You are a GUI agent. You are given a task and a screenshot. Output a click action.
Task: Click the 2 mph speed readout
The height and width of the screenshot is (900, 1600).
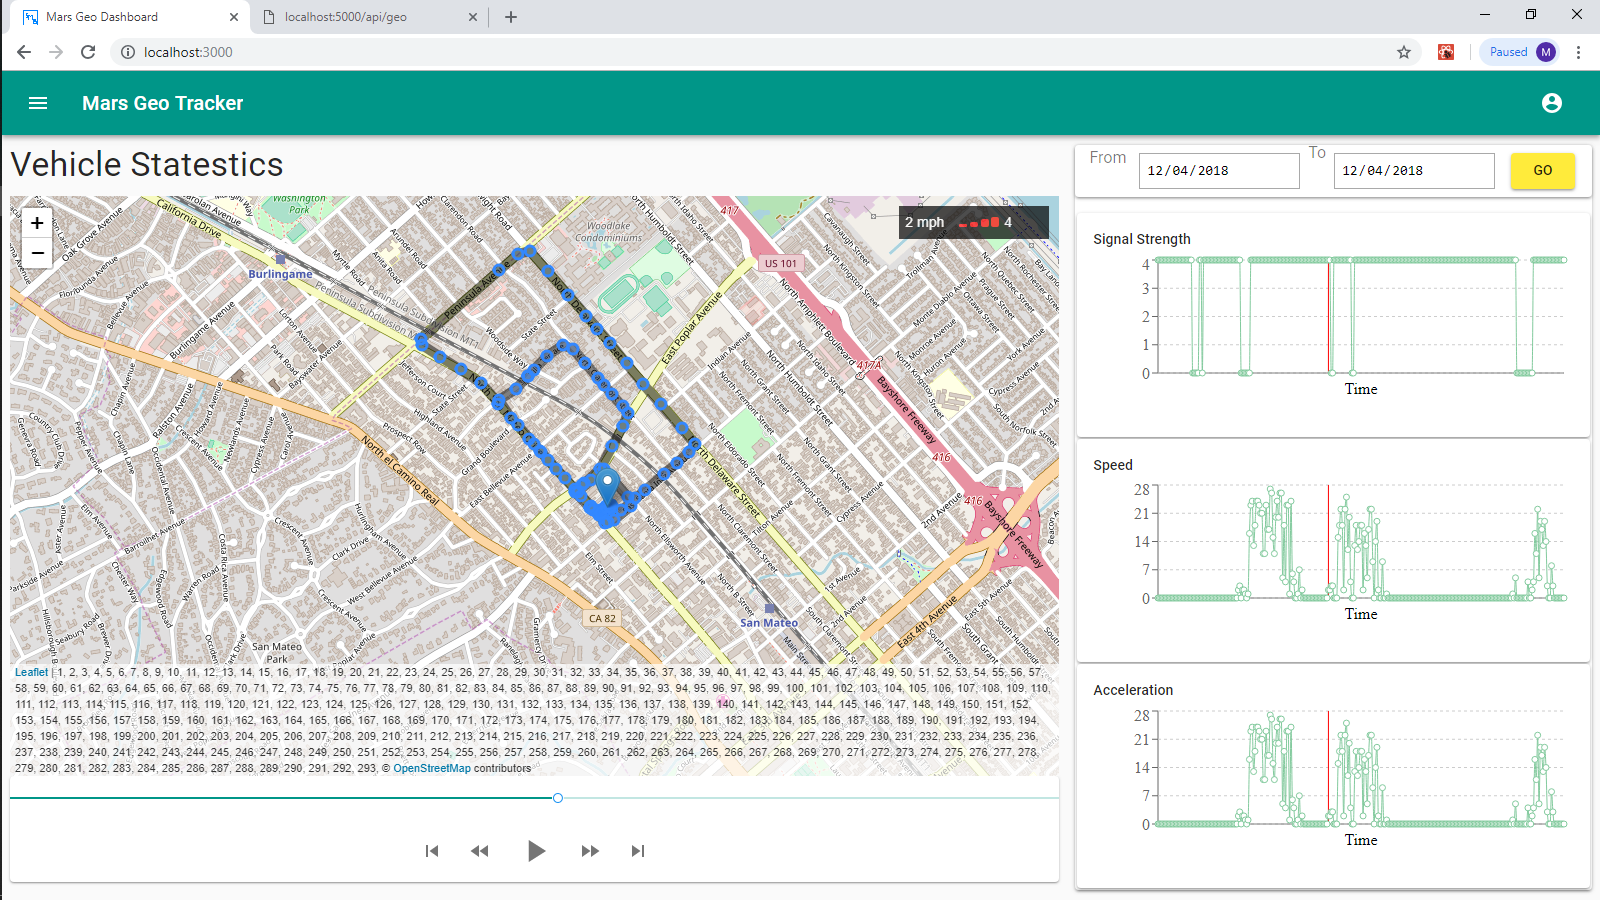924,222
